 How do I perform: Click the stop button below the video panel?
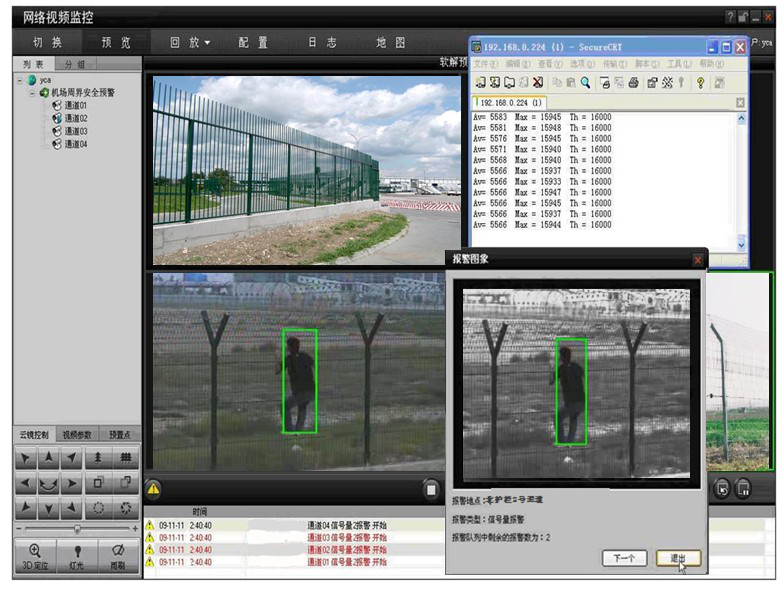(431, 489)
